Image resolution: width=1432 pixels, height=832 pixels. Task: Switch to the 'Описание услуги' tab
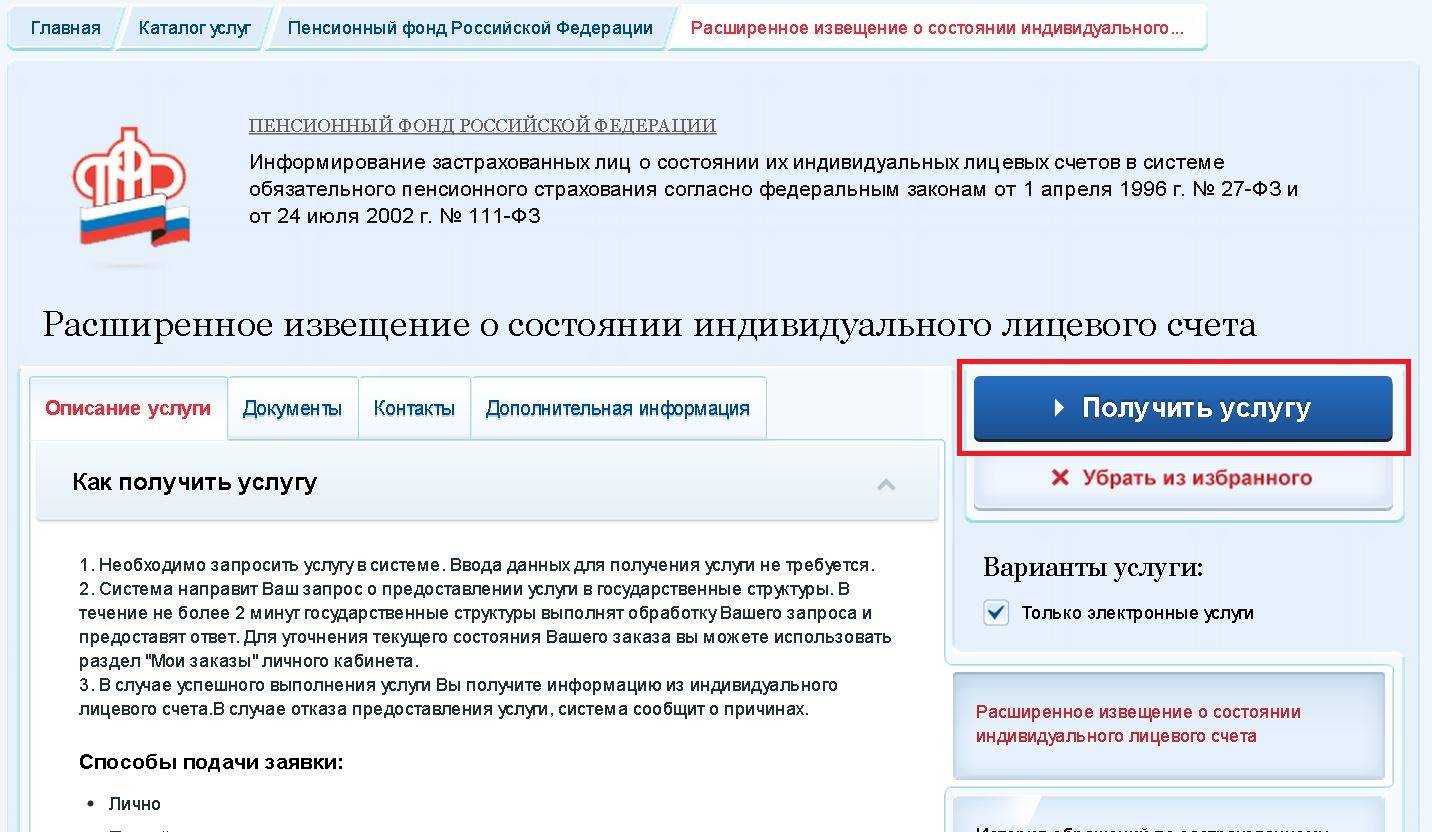point(128,408)
